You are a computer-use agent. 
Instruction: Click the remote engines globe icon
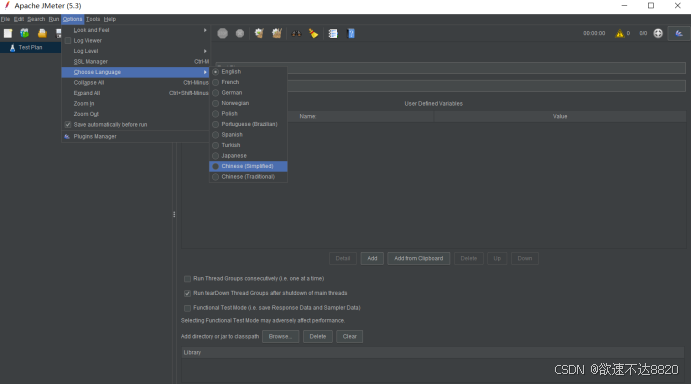click(658, 34)
